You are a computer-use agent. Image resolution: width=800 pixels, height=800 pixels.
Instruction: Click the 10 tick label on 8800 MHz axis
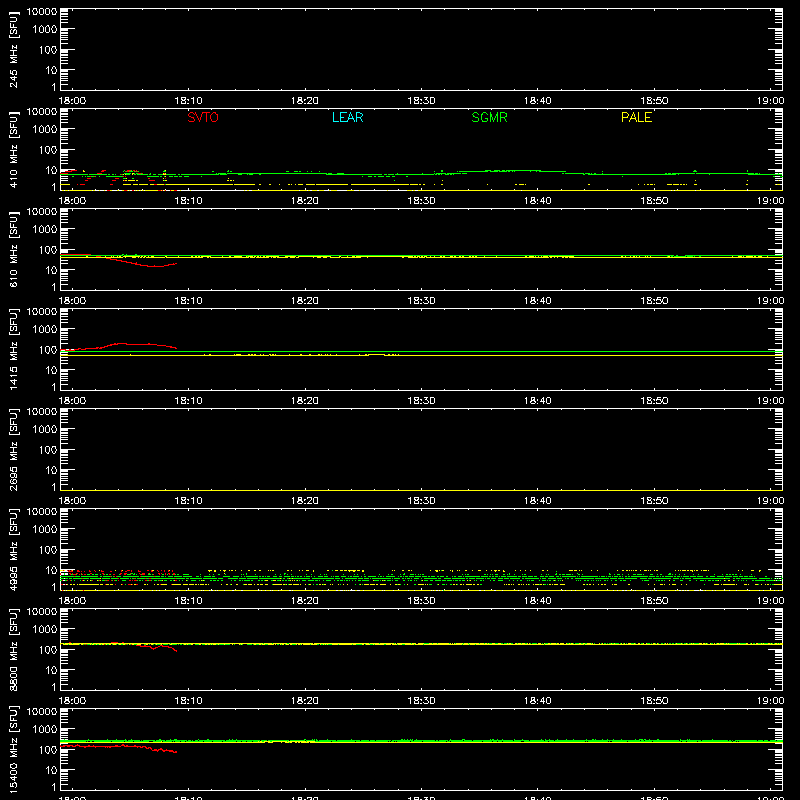click(x=52, y=670)
